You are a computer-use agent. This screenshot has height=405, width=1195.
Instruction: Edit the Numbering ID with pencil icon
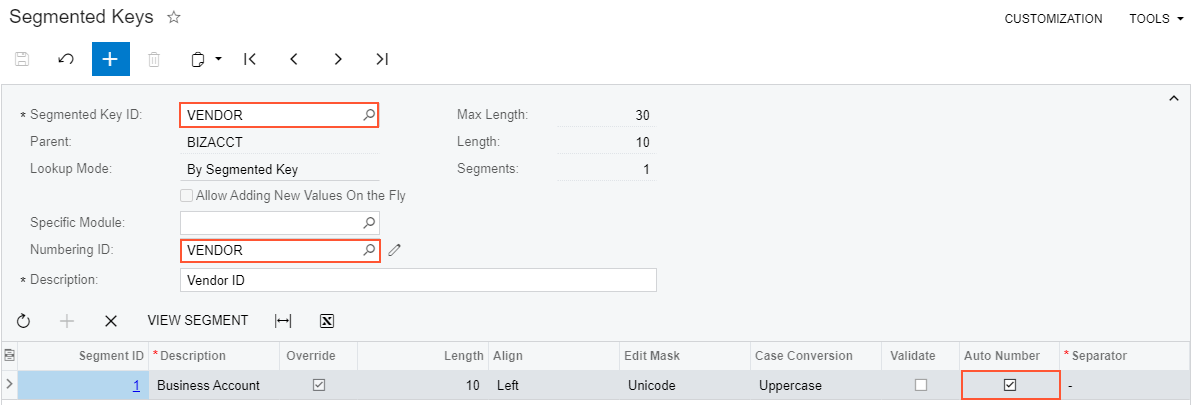coord(394,250)
